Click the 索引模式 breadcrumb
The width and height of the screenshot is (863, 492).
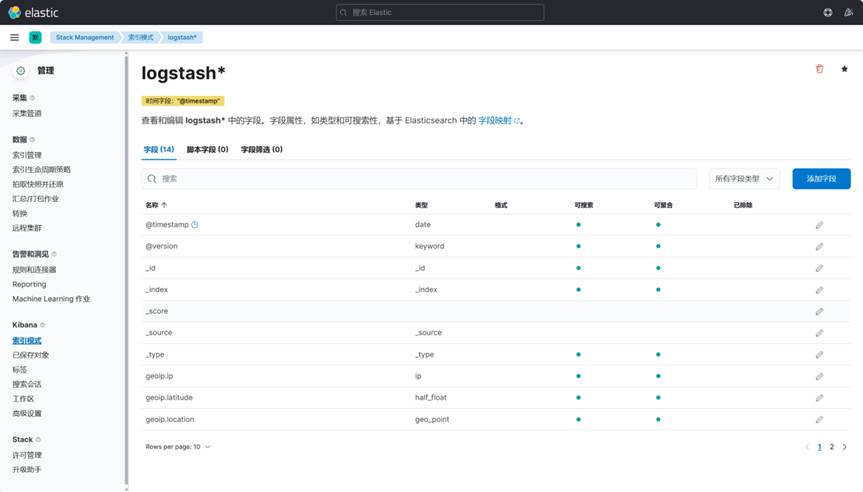coord(141,37)
